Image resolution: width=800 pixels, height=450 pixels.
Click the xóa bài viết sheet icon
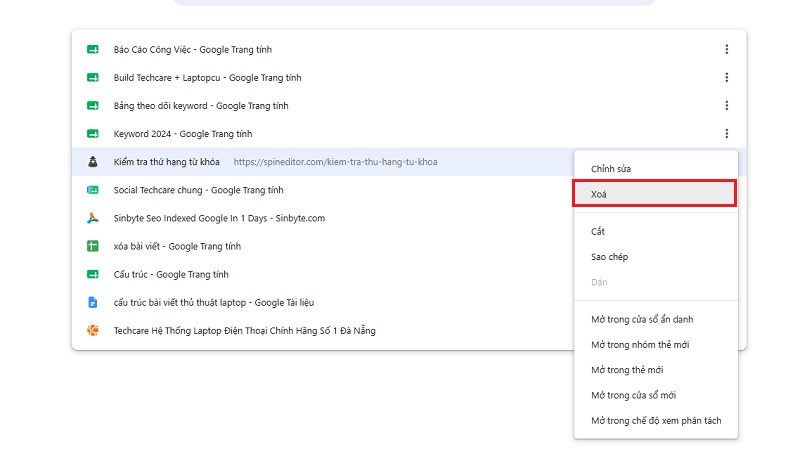[x=92, y=246]
